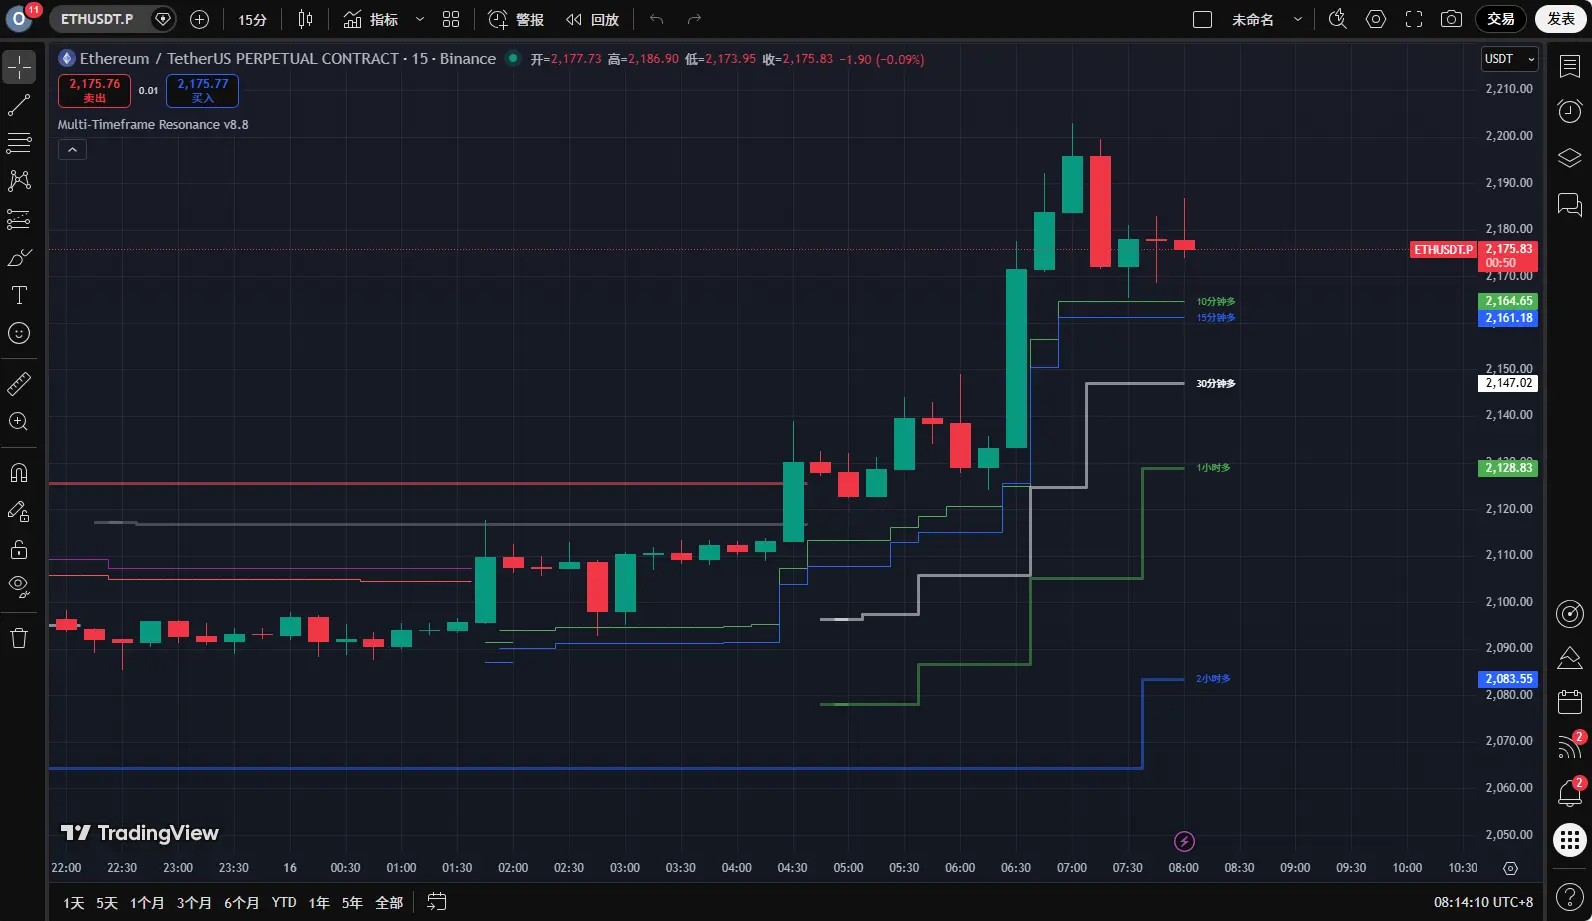Select the Text annotation tool
The width and height of the screenshot is (1592, 921).
(19, 295)
